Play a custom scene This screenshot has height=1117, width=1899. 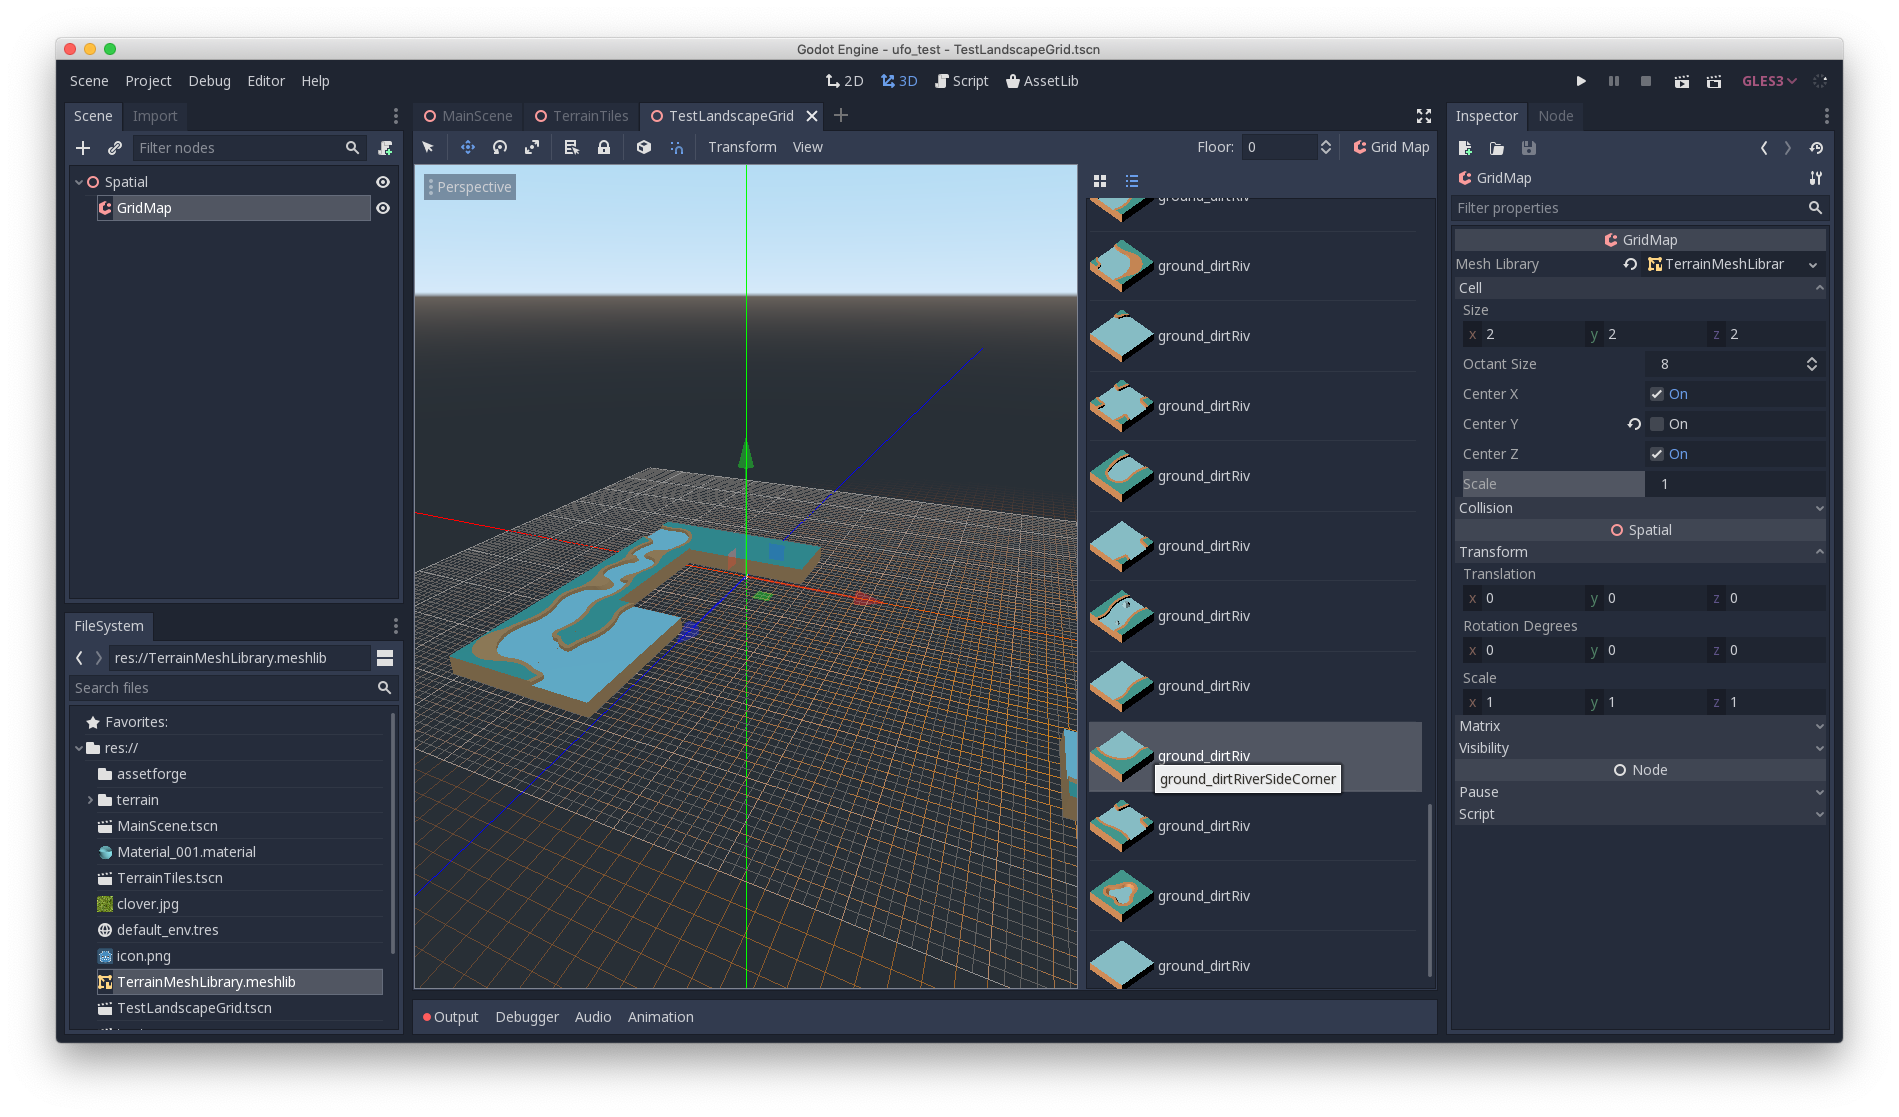[x=1714, y=81]
